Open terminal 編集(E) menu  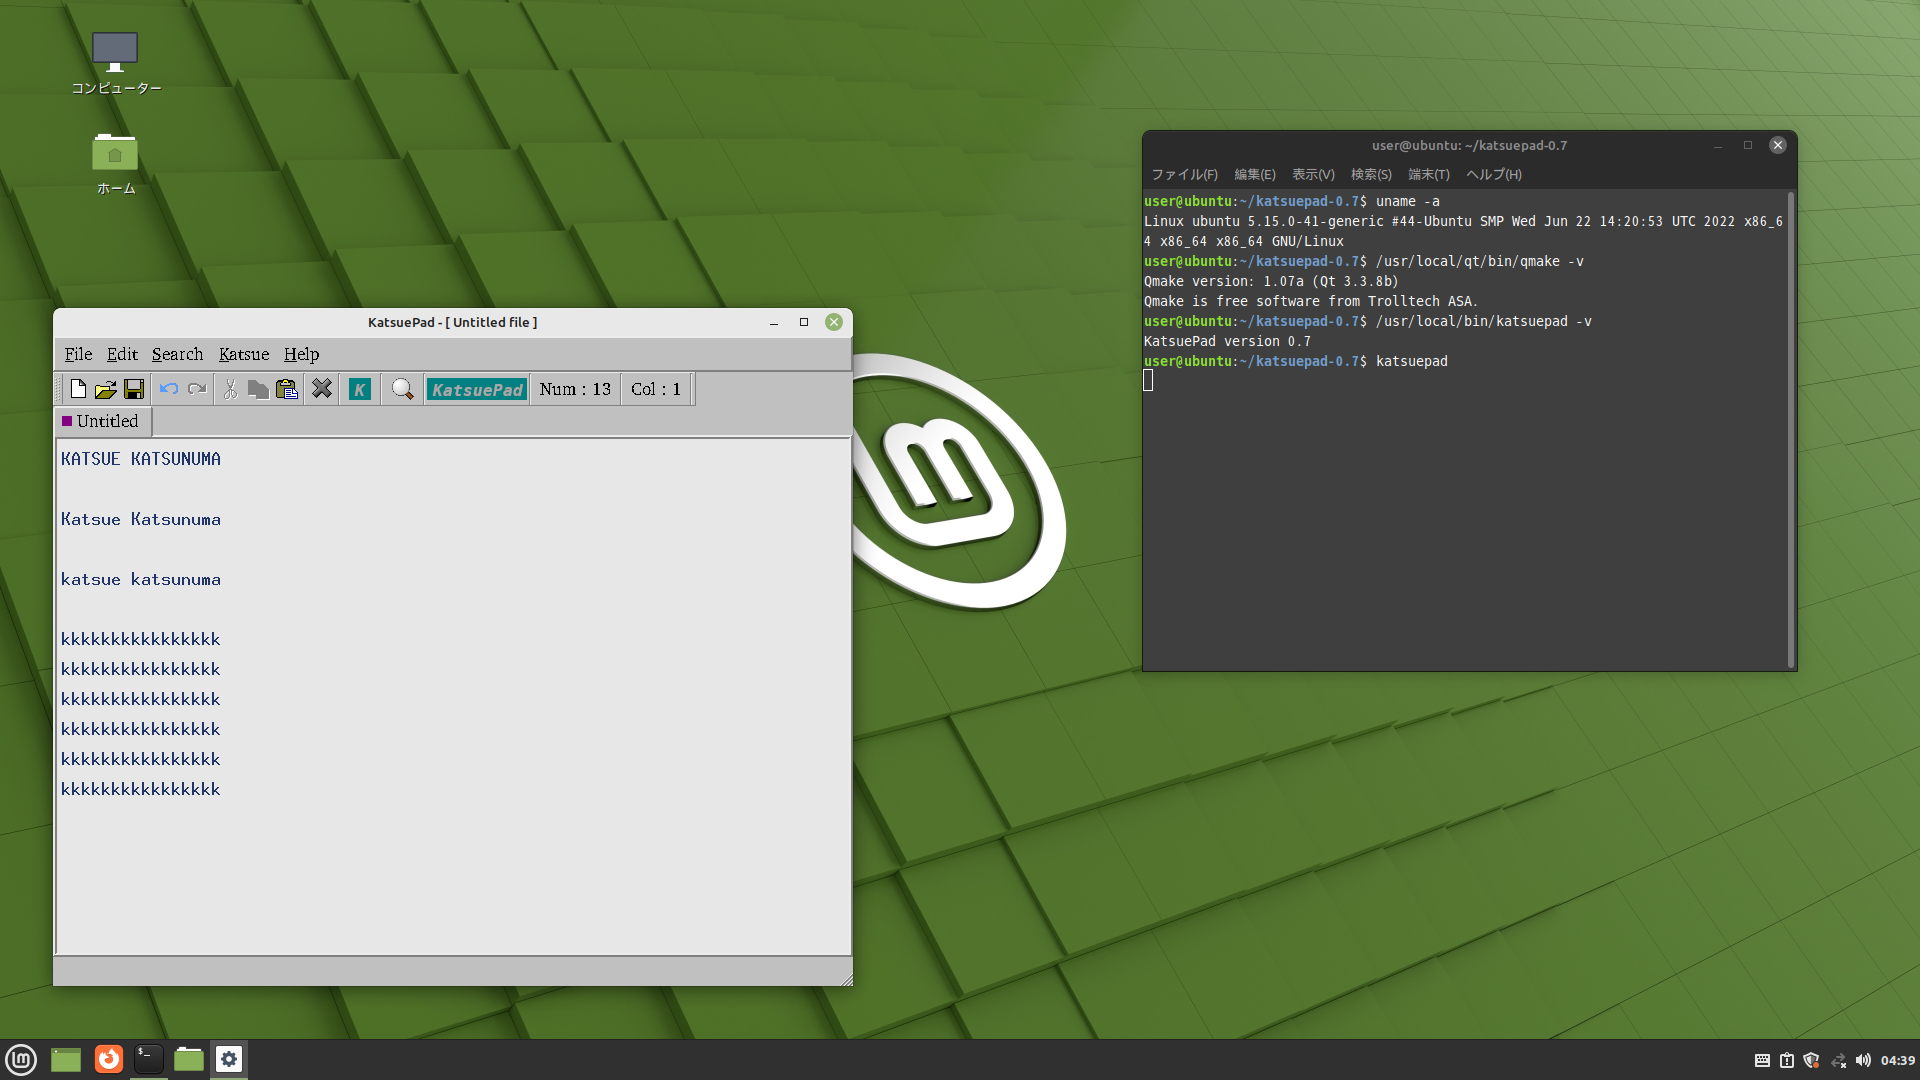click(x=1255, y=174)
